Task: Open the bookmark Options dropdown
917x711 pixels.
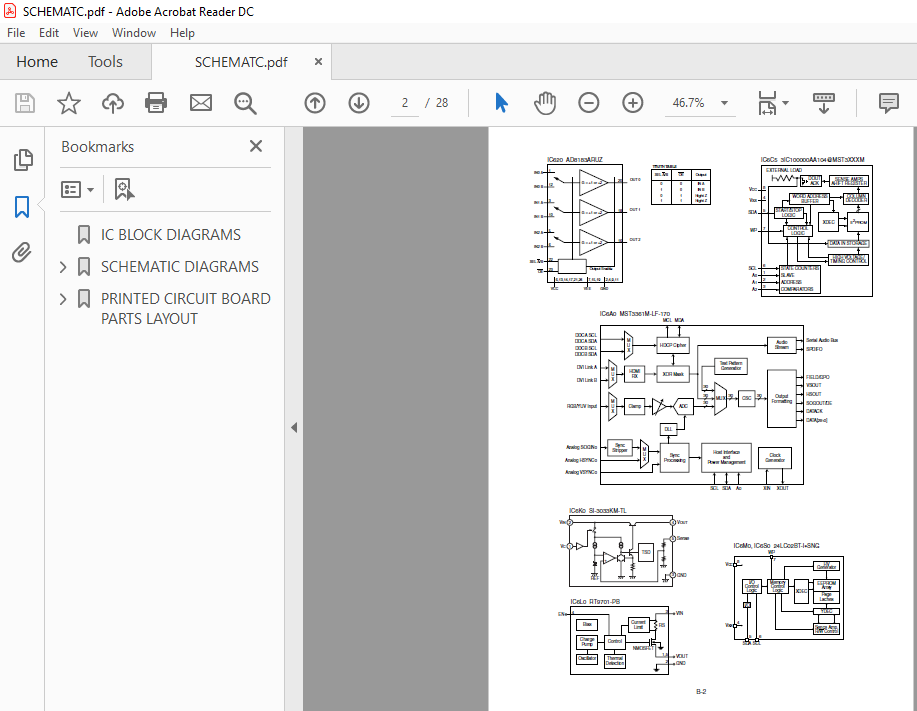Action: coord(78,189)
